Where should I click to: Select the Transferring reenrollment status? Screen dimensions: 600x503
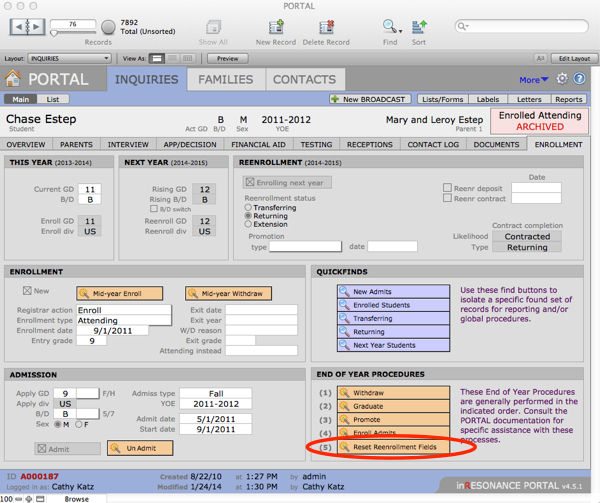[x=249, y=207]
